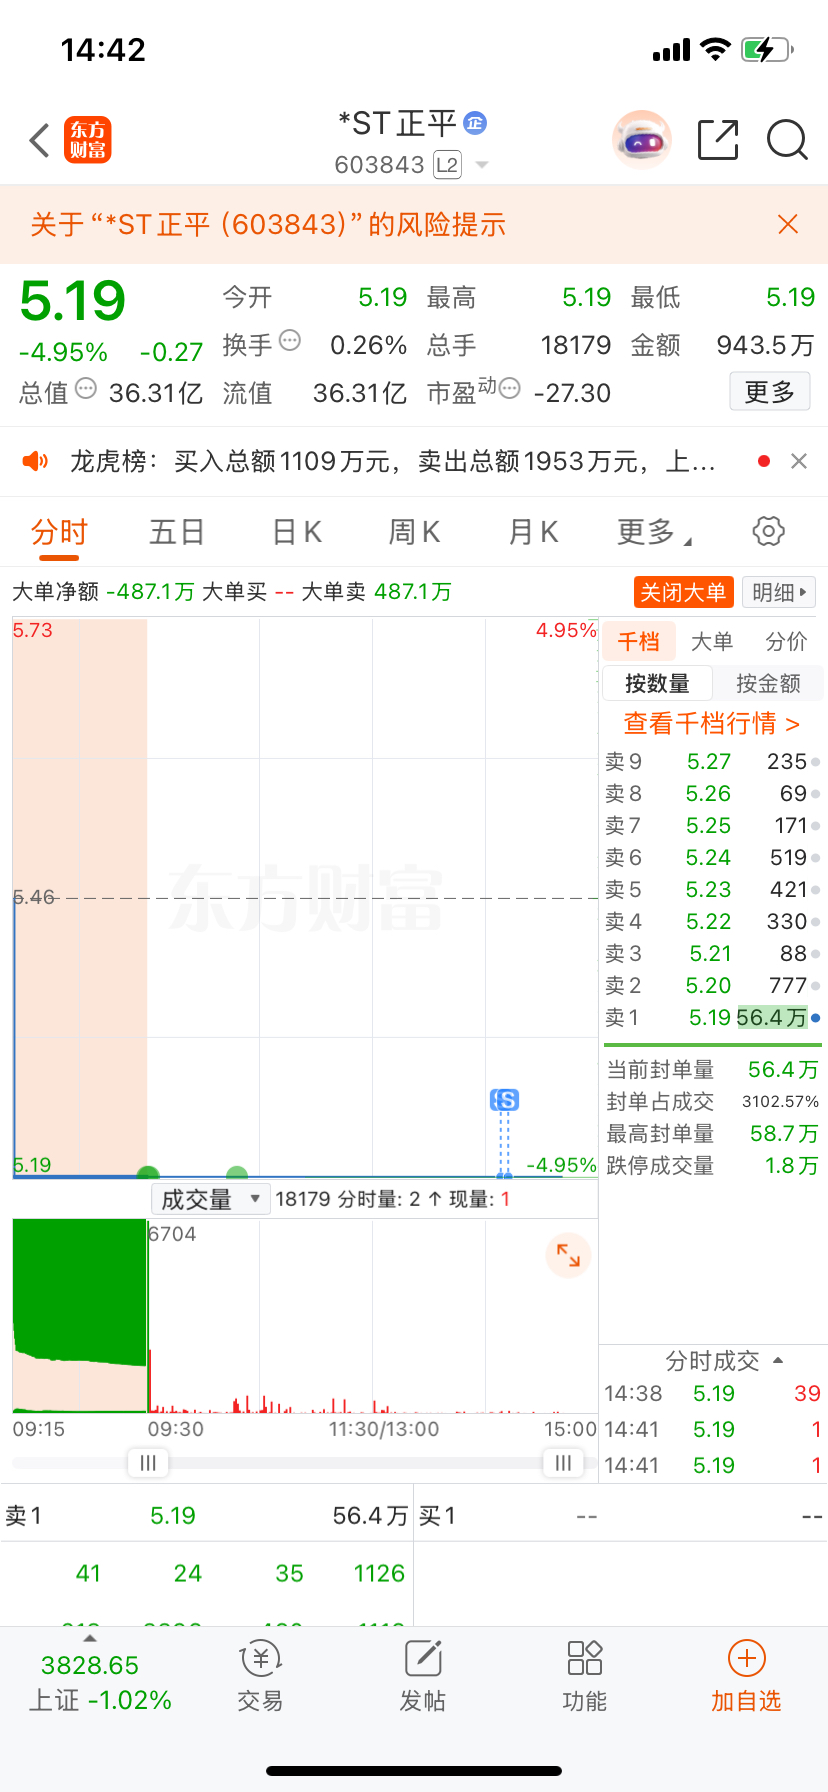Move the right time range slider handle
This screenshot has height=1792, width=828.
coord(563,1463)
